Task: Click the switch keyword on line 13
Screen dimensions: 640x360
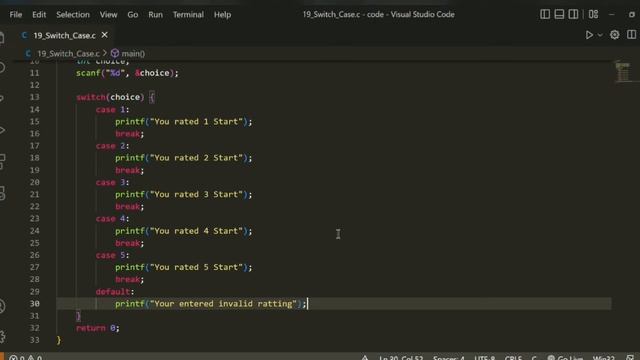Action: point(91,97)
